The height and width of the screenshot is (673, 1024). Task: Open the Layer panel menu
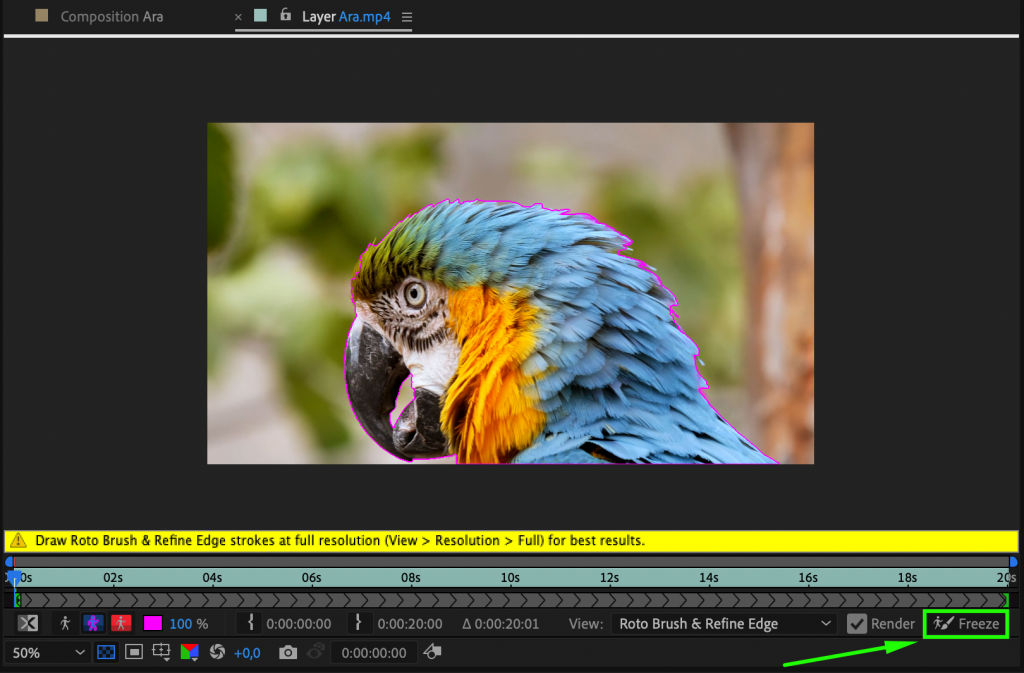pyautogui.click(x=409, y=16)
